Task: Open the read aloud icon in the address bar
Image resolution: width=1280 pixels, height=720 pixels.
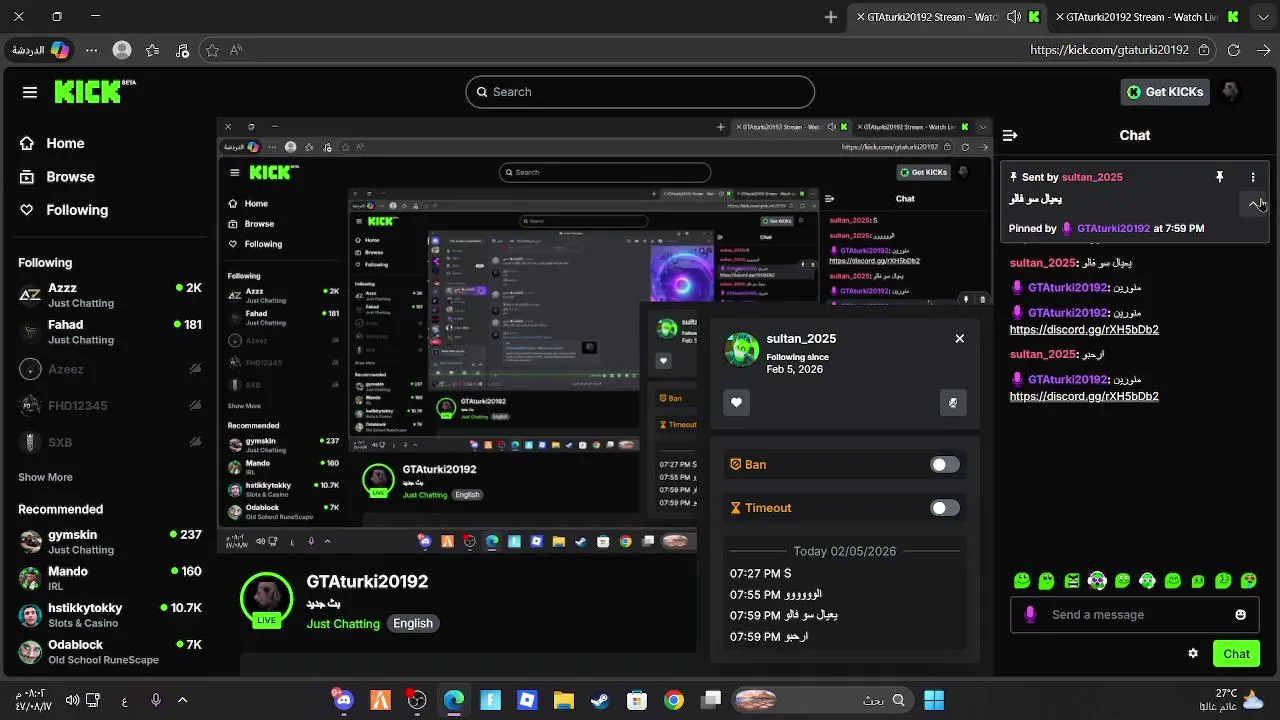Action: pyautogui.click(x=236, y=50)
